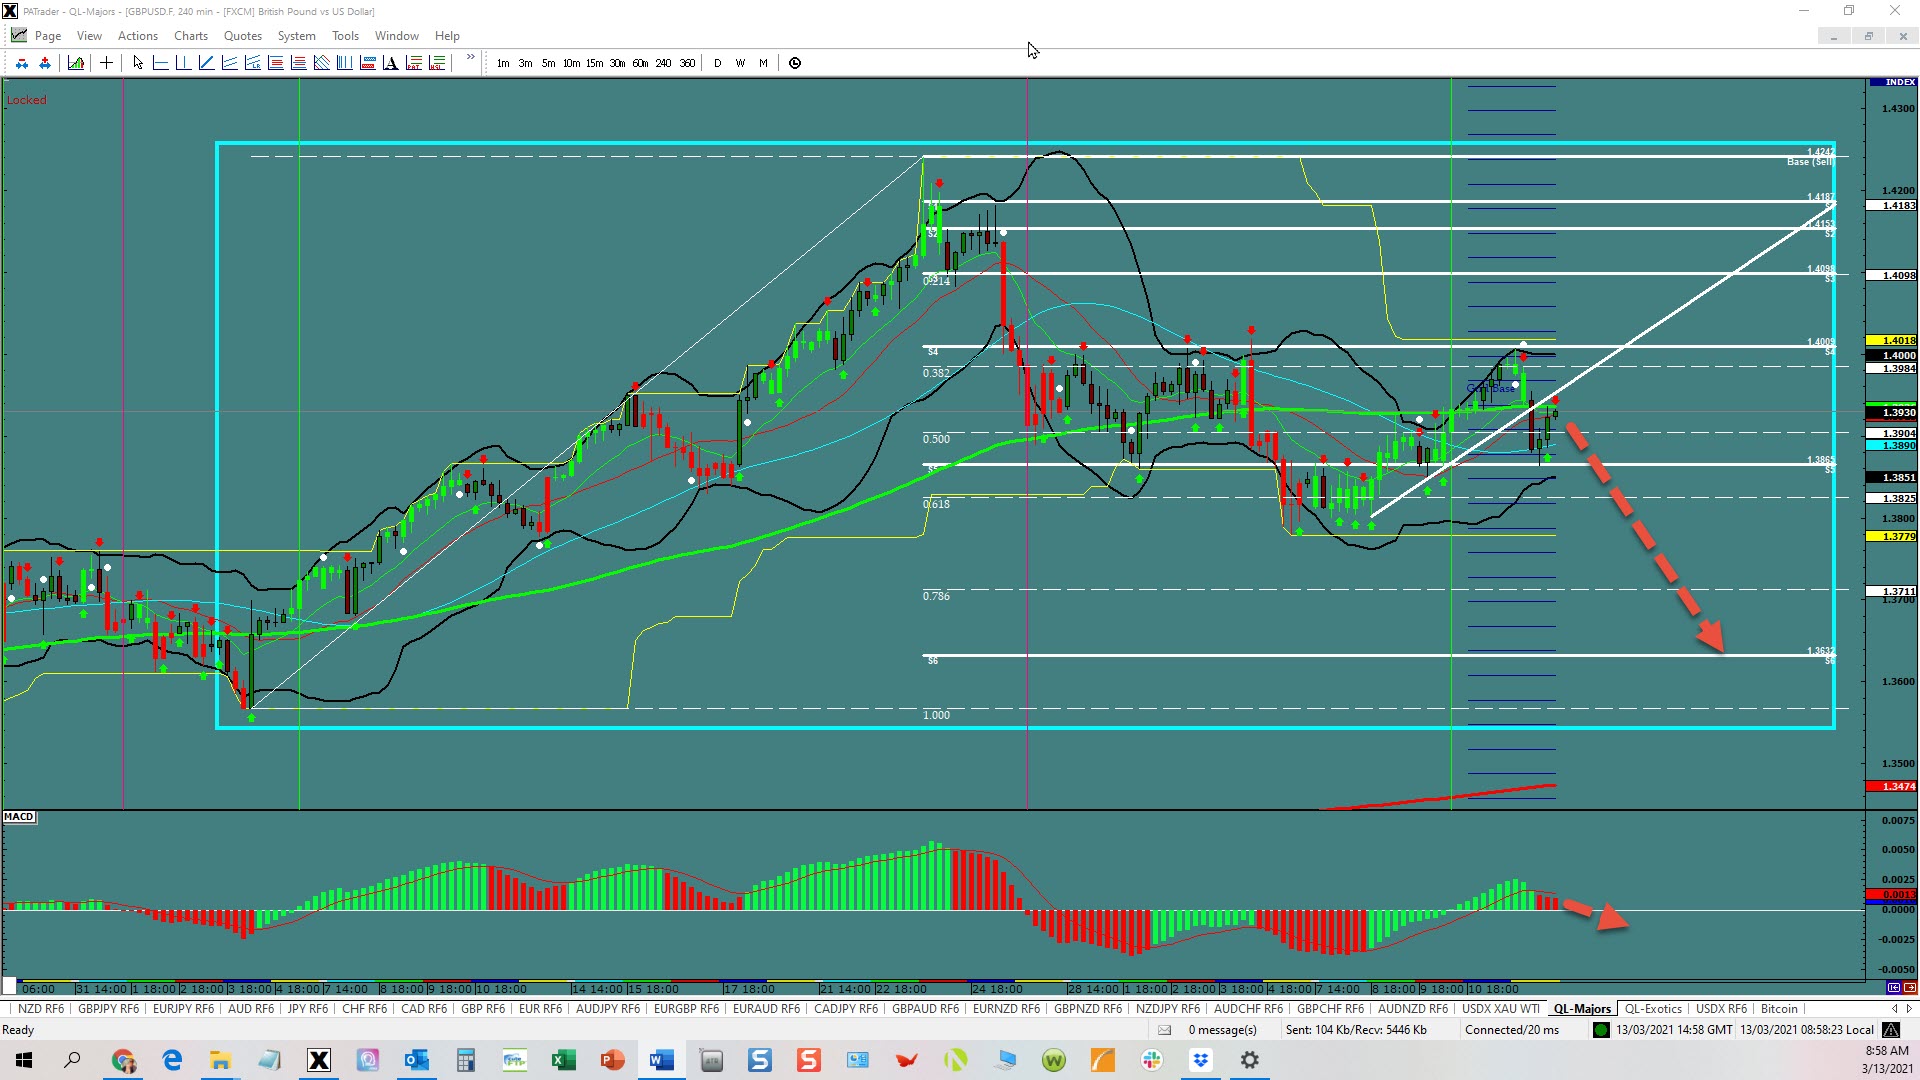Click the 1.4018 yellow price marker

[x=1892, y=341]
